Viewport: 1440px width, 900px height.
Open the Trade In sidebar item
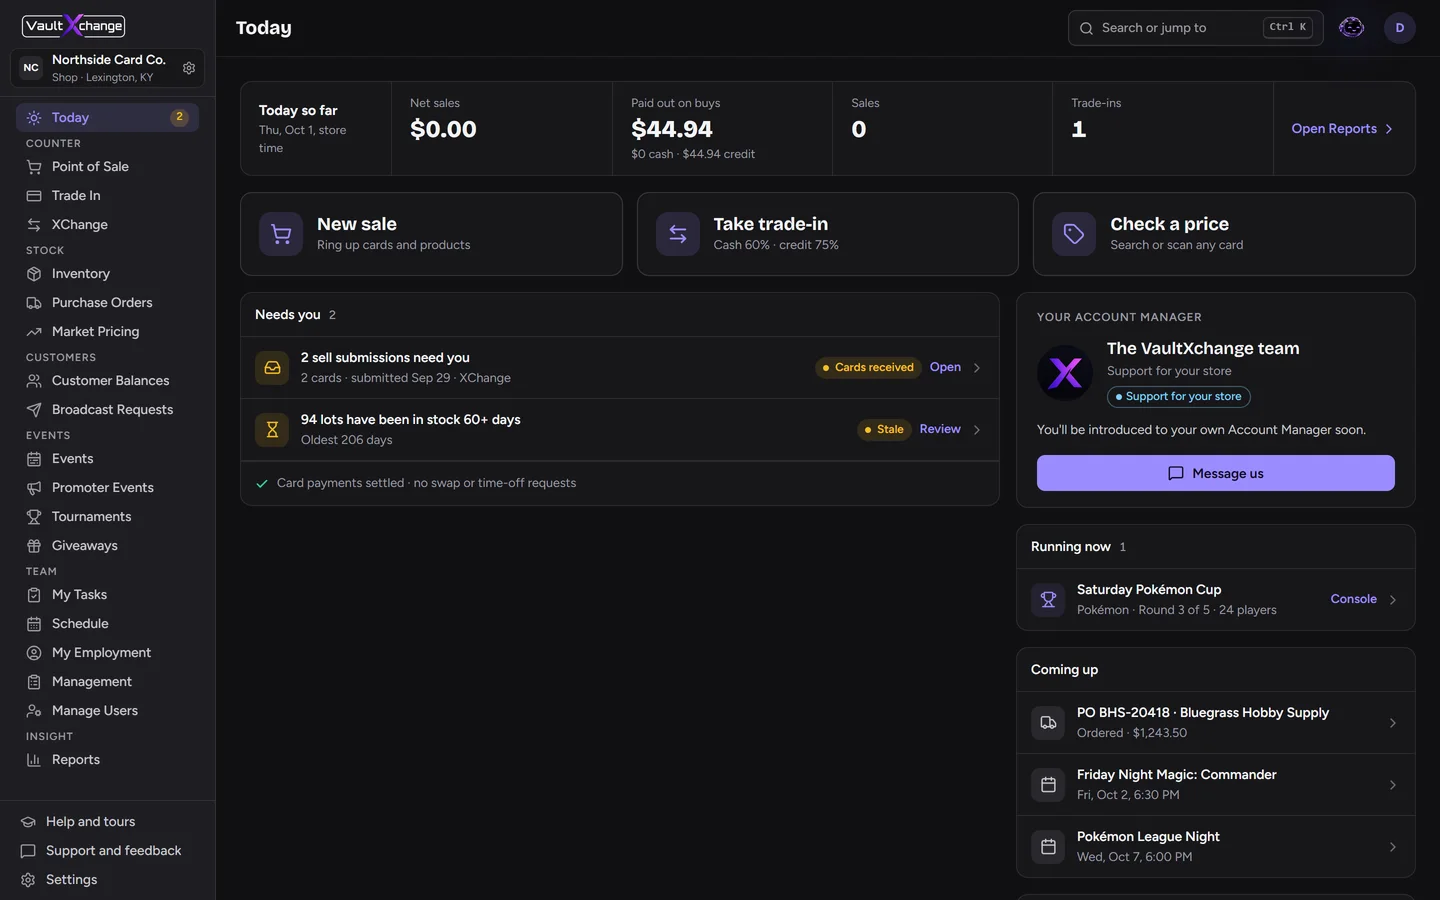click(107, 196)
